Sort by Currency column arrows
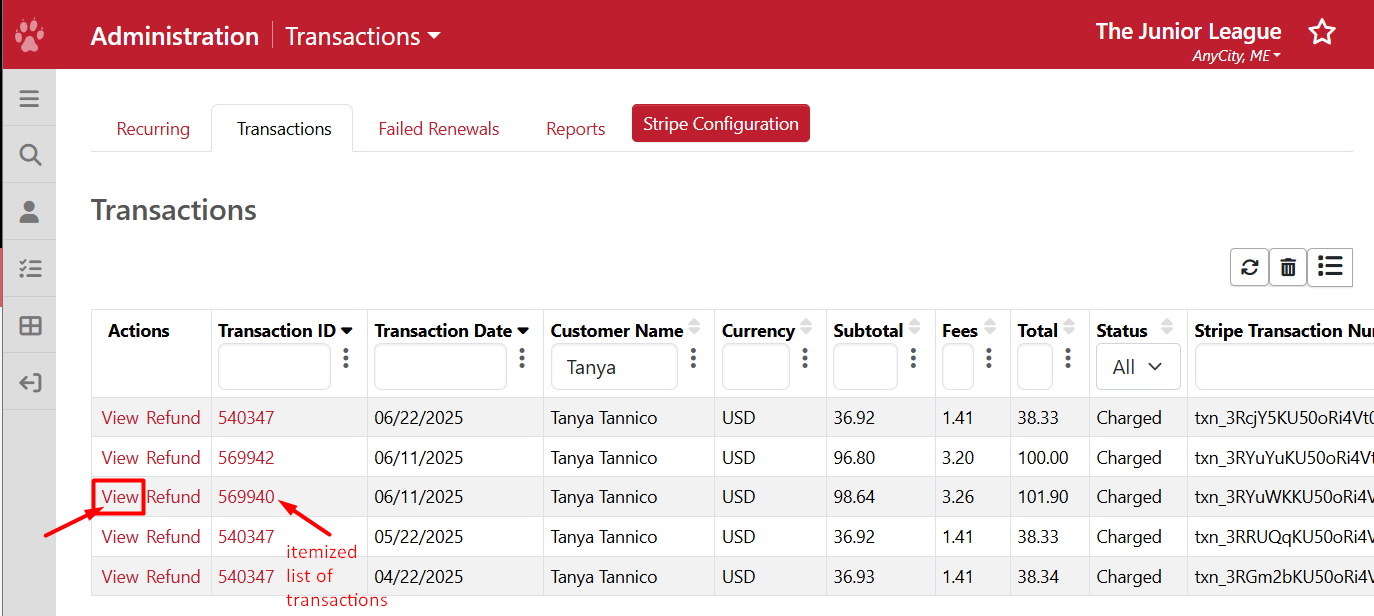 [807, 329]
